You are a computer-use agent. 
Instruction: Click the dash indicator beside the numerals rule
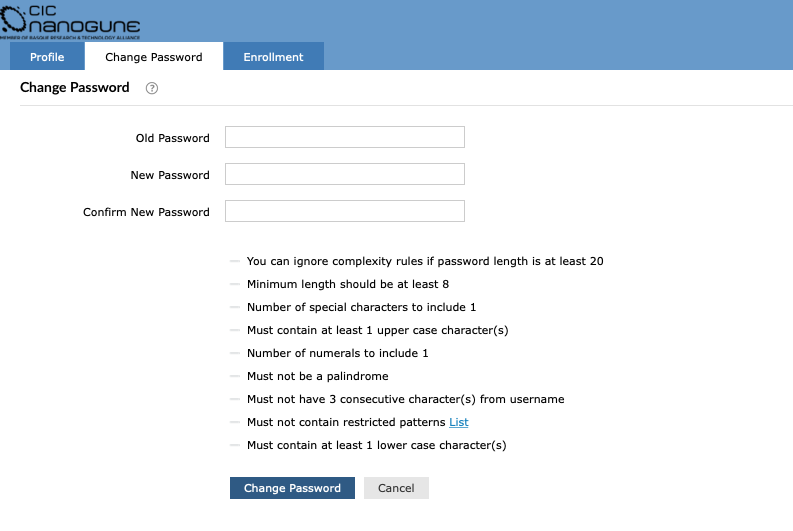pyautogui.click(x=236, y=353)
